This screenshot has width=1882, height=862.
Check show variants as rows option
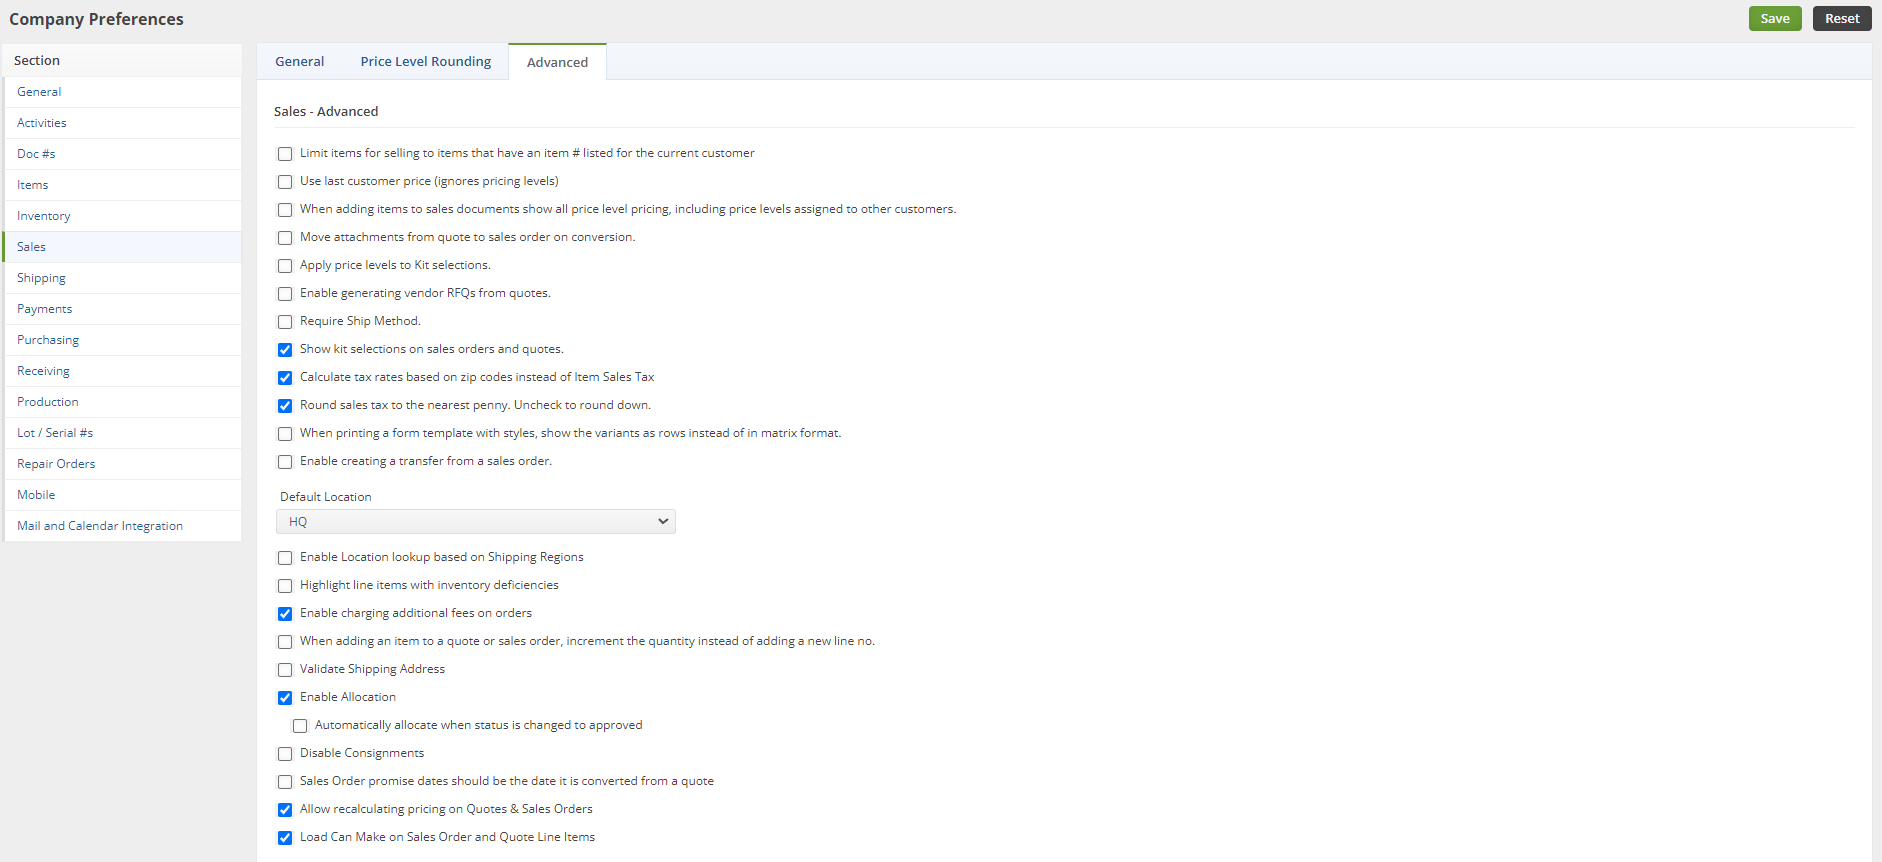(x=285, y=434)
